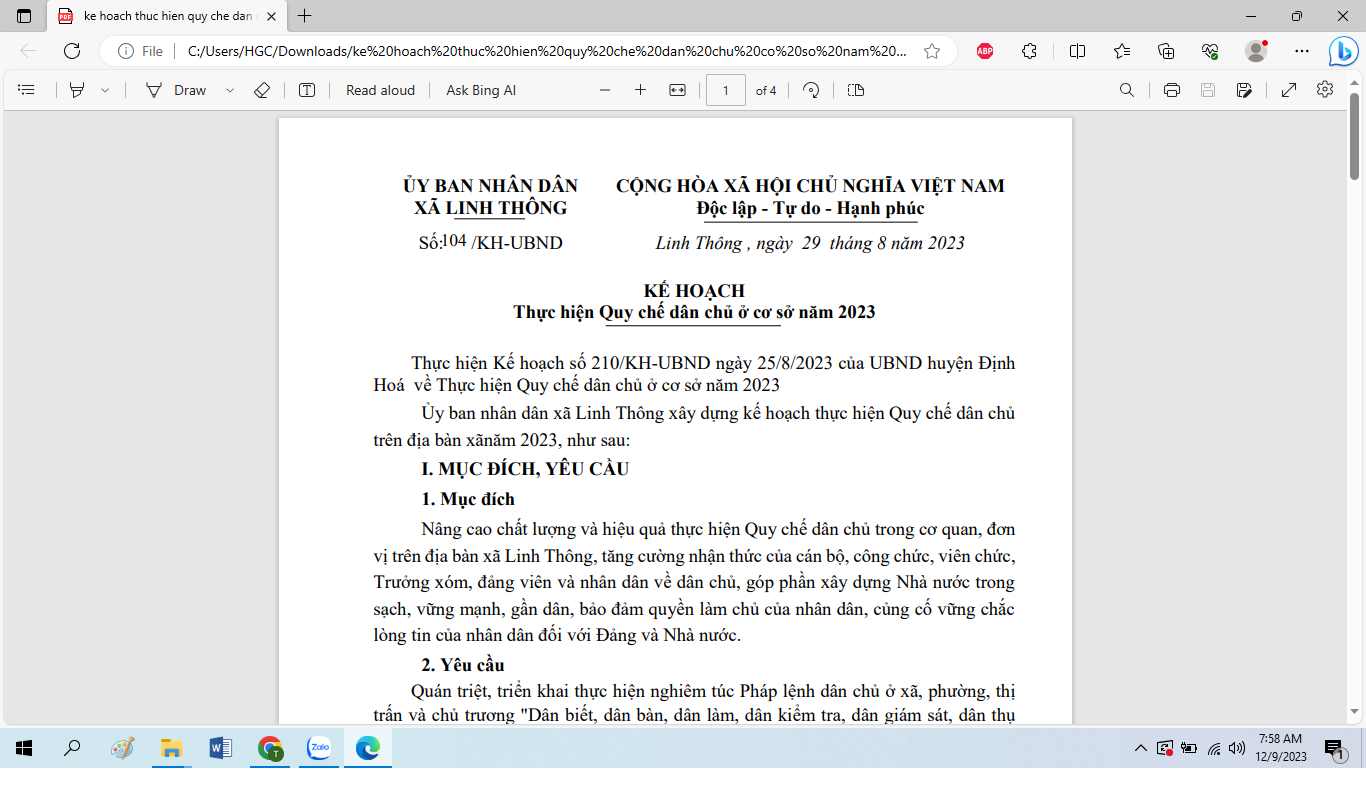
Task: Open File Explorer from the taskbar
Action: (x=171, y=748)
